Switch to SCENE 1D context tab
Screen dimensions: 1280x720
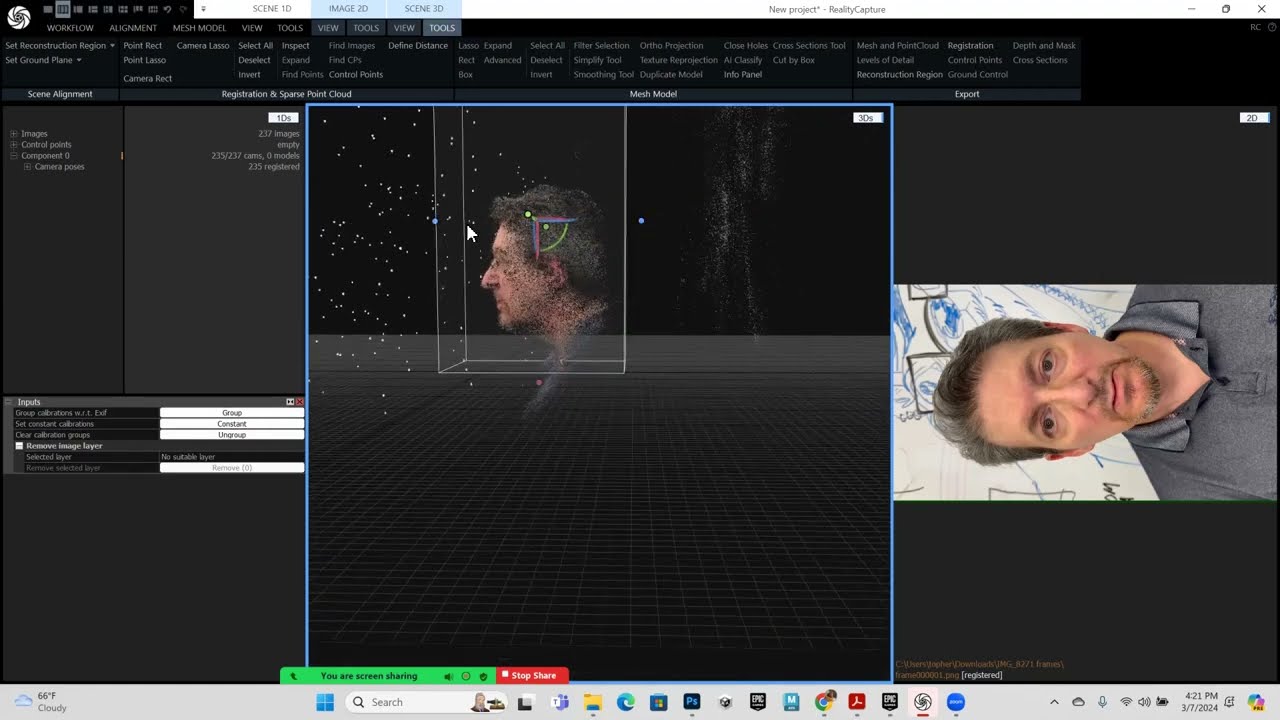point(272,9)
